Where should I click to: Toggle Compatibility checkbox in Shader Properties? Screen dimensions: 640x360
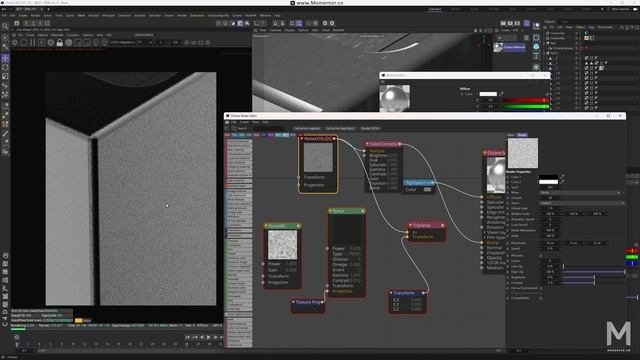[x=541, y=298]
